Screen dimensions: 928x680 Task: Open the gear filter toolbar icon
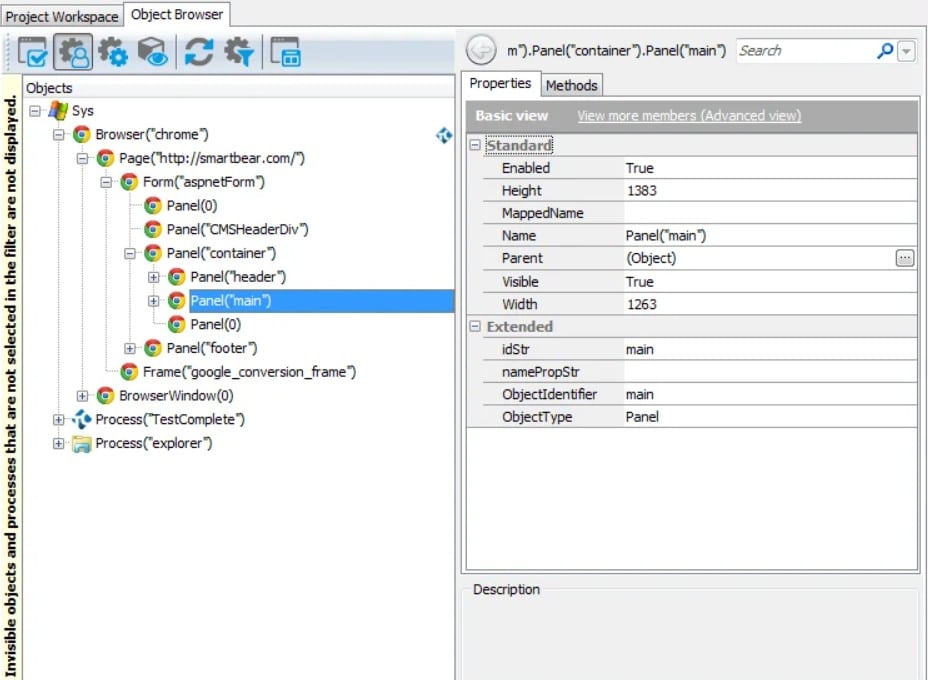point(239,52)
